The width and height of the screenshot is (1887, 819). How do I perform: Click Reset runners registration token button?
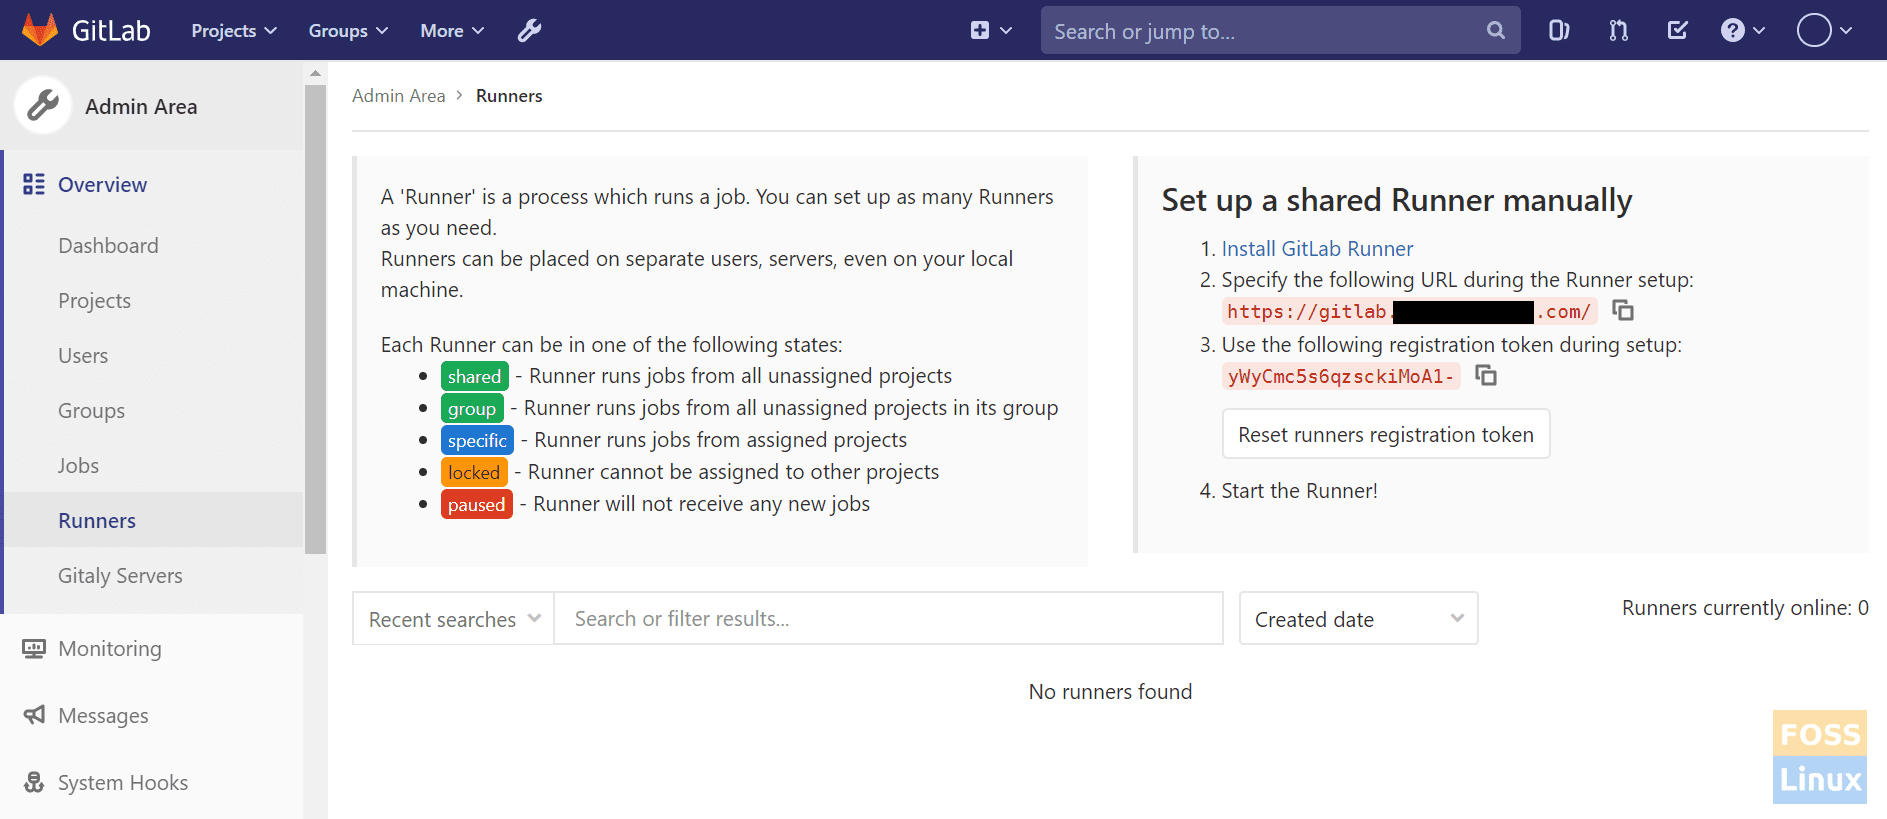[x=1386, y=434]
